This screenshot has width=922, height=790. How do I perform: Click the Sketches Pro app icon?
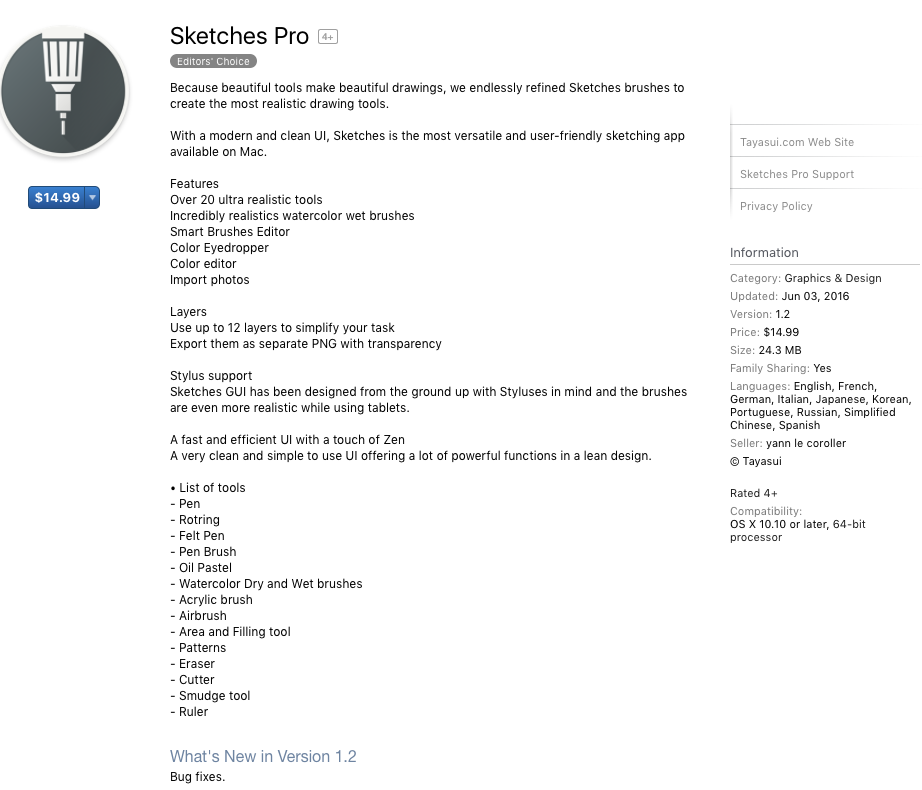coord(65,90)
